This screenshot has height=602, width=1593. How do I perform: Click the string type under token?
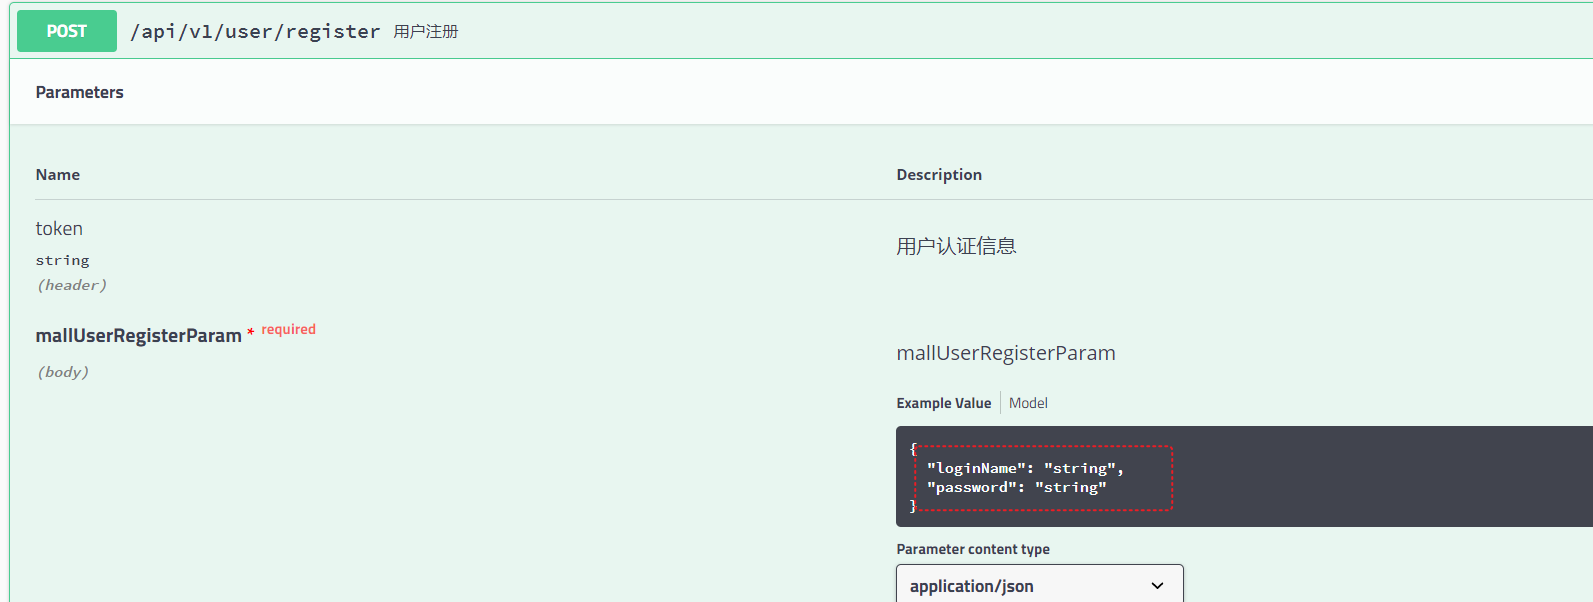coord(62,260)
